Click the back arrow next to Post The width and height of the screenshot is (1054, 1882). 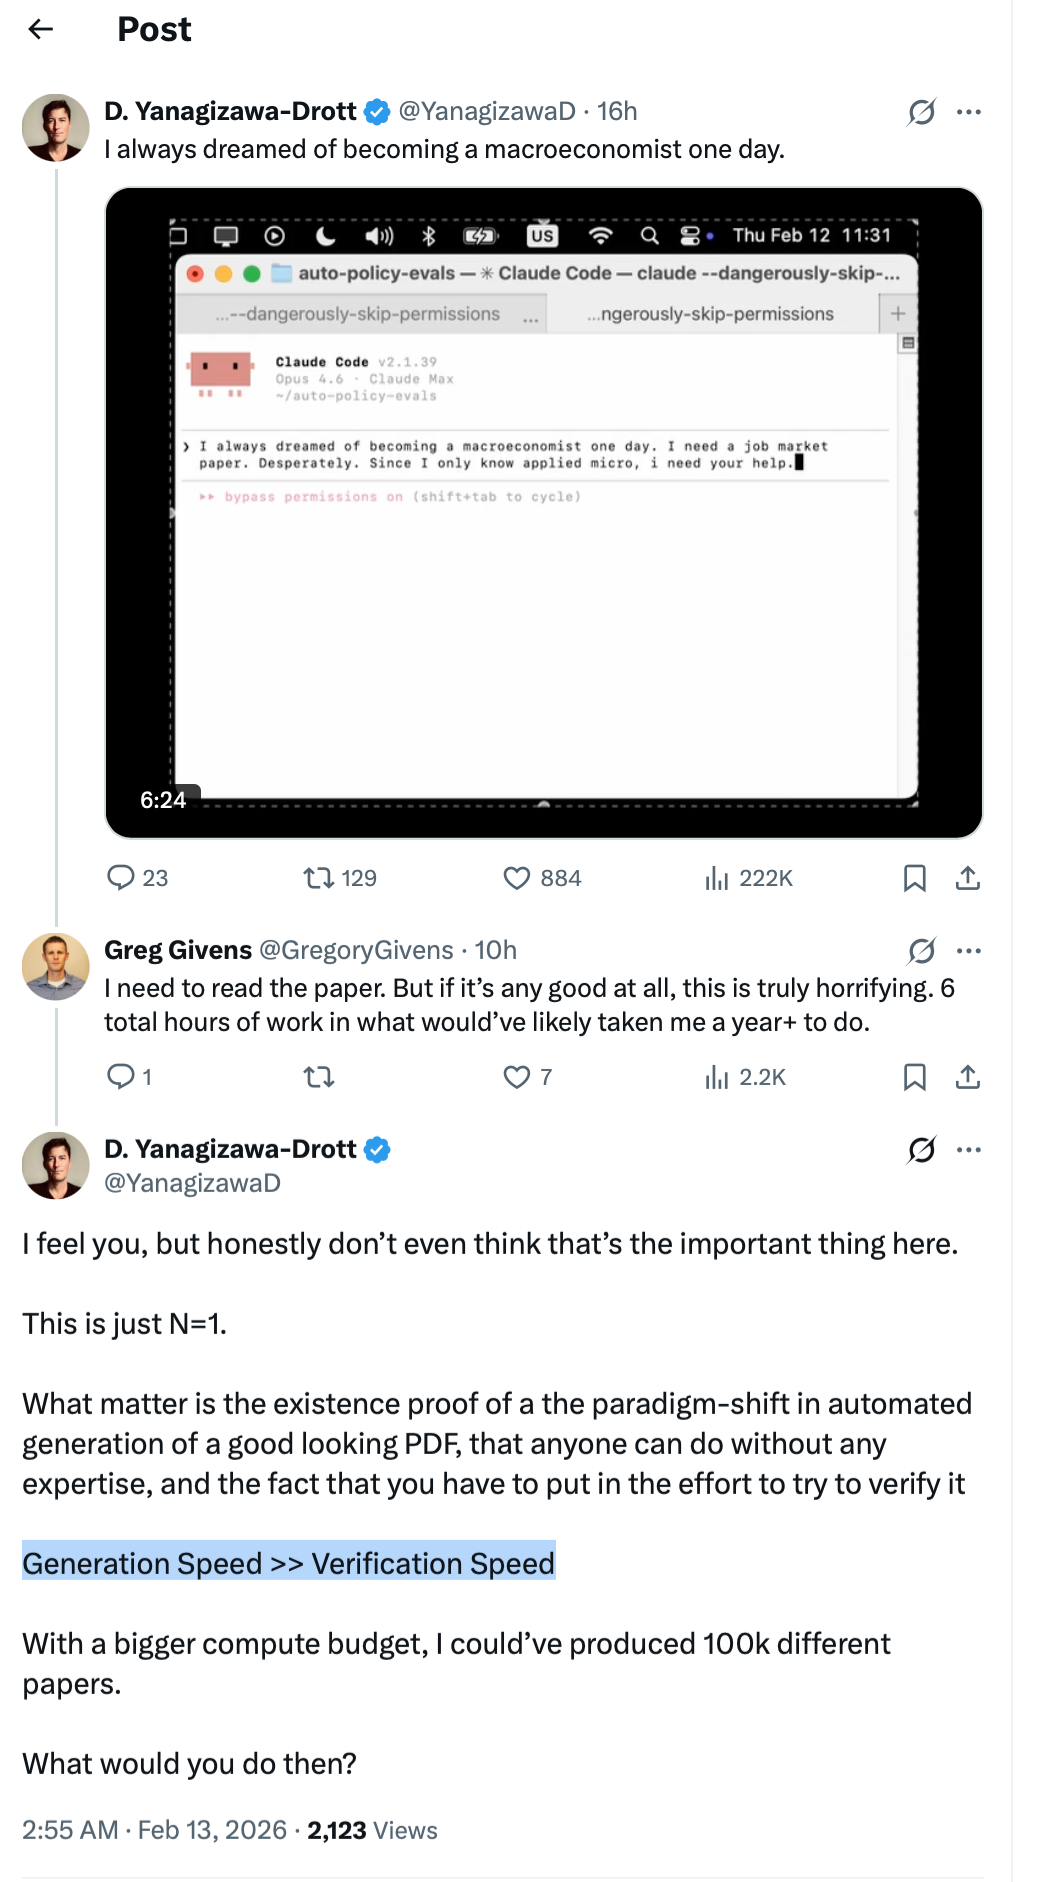[x=41, y=29]
